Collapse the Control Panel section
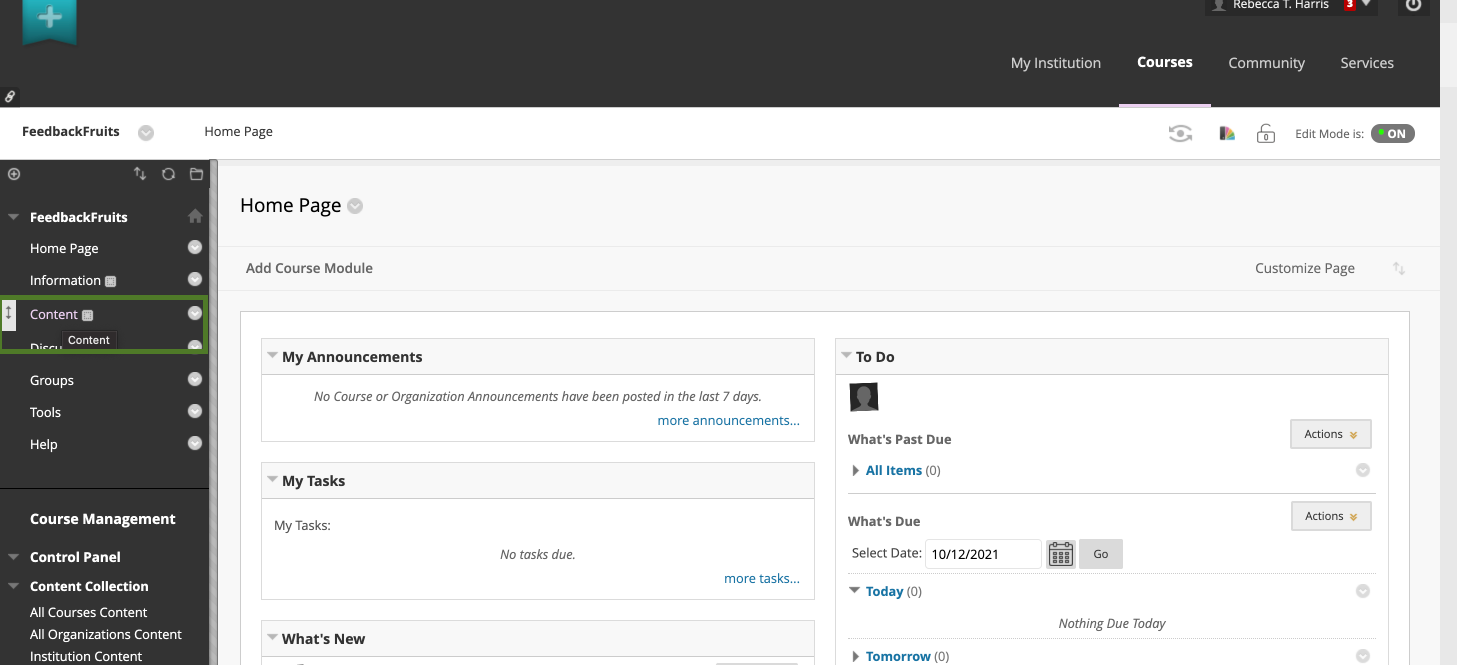Viewport: 1457px width, 665px height. [x=14, y=557]
